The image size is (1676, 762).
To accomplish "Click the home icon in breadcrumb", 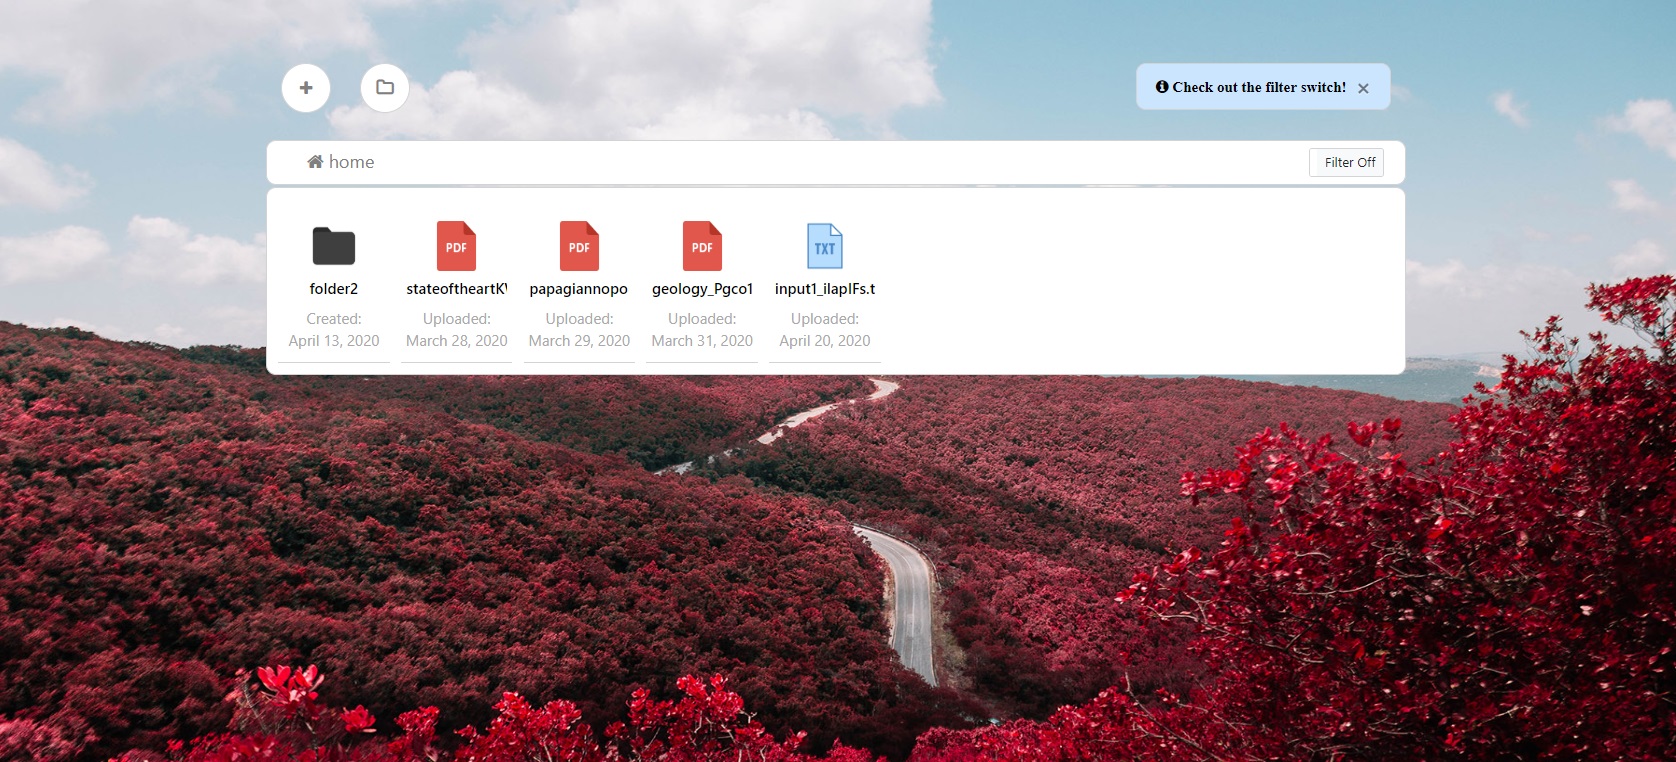I will coord(315,161).
